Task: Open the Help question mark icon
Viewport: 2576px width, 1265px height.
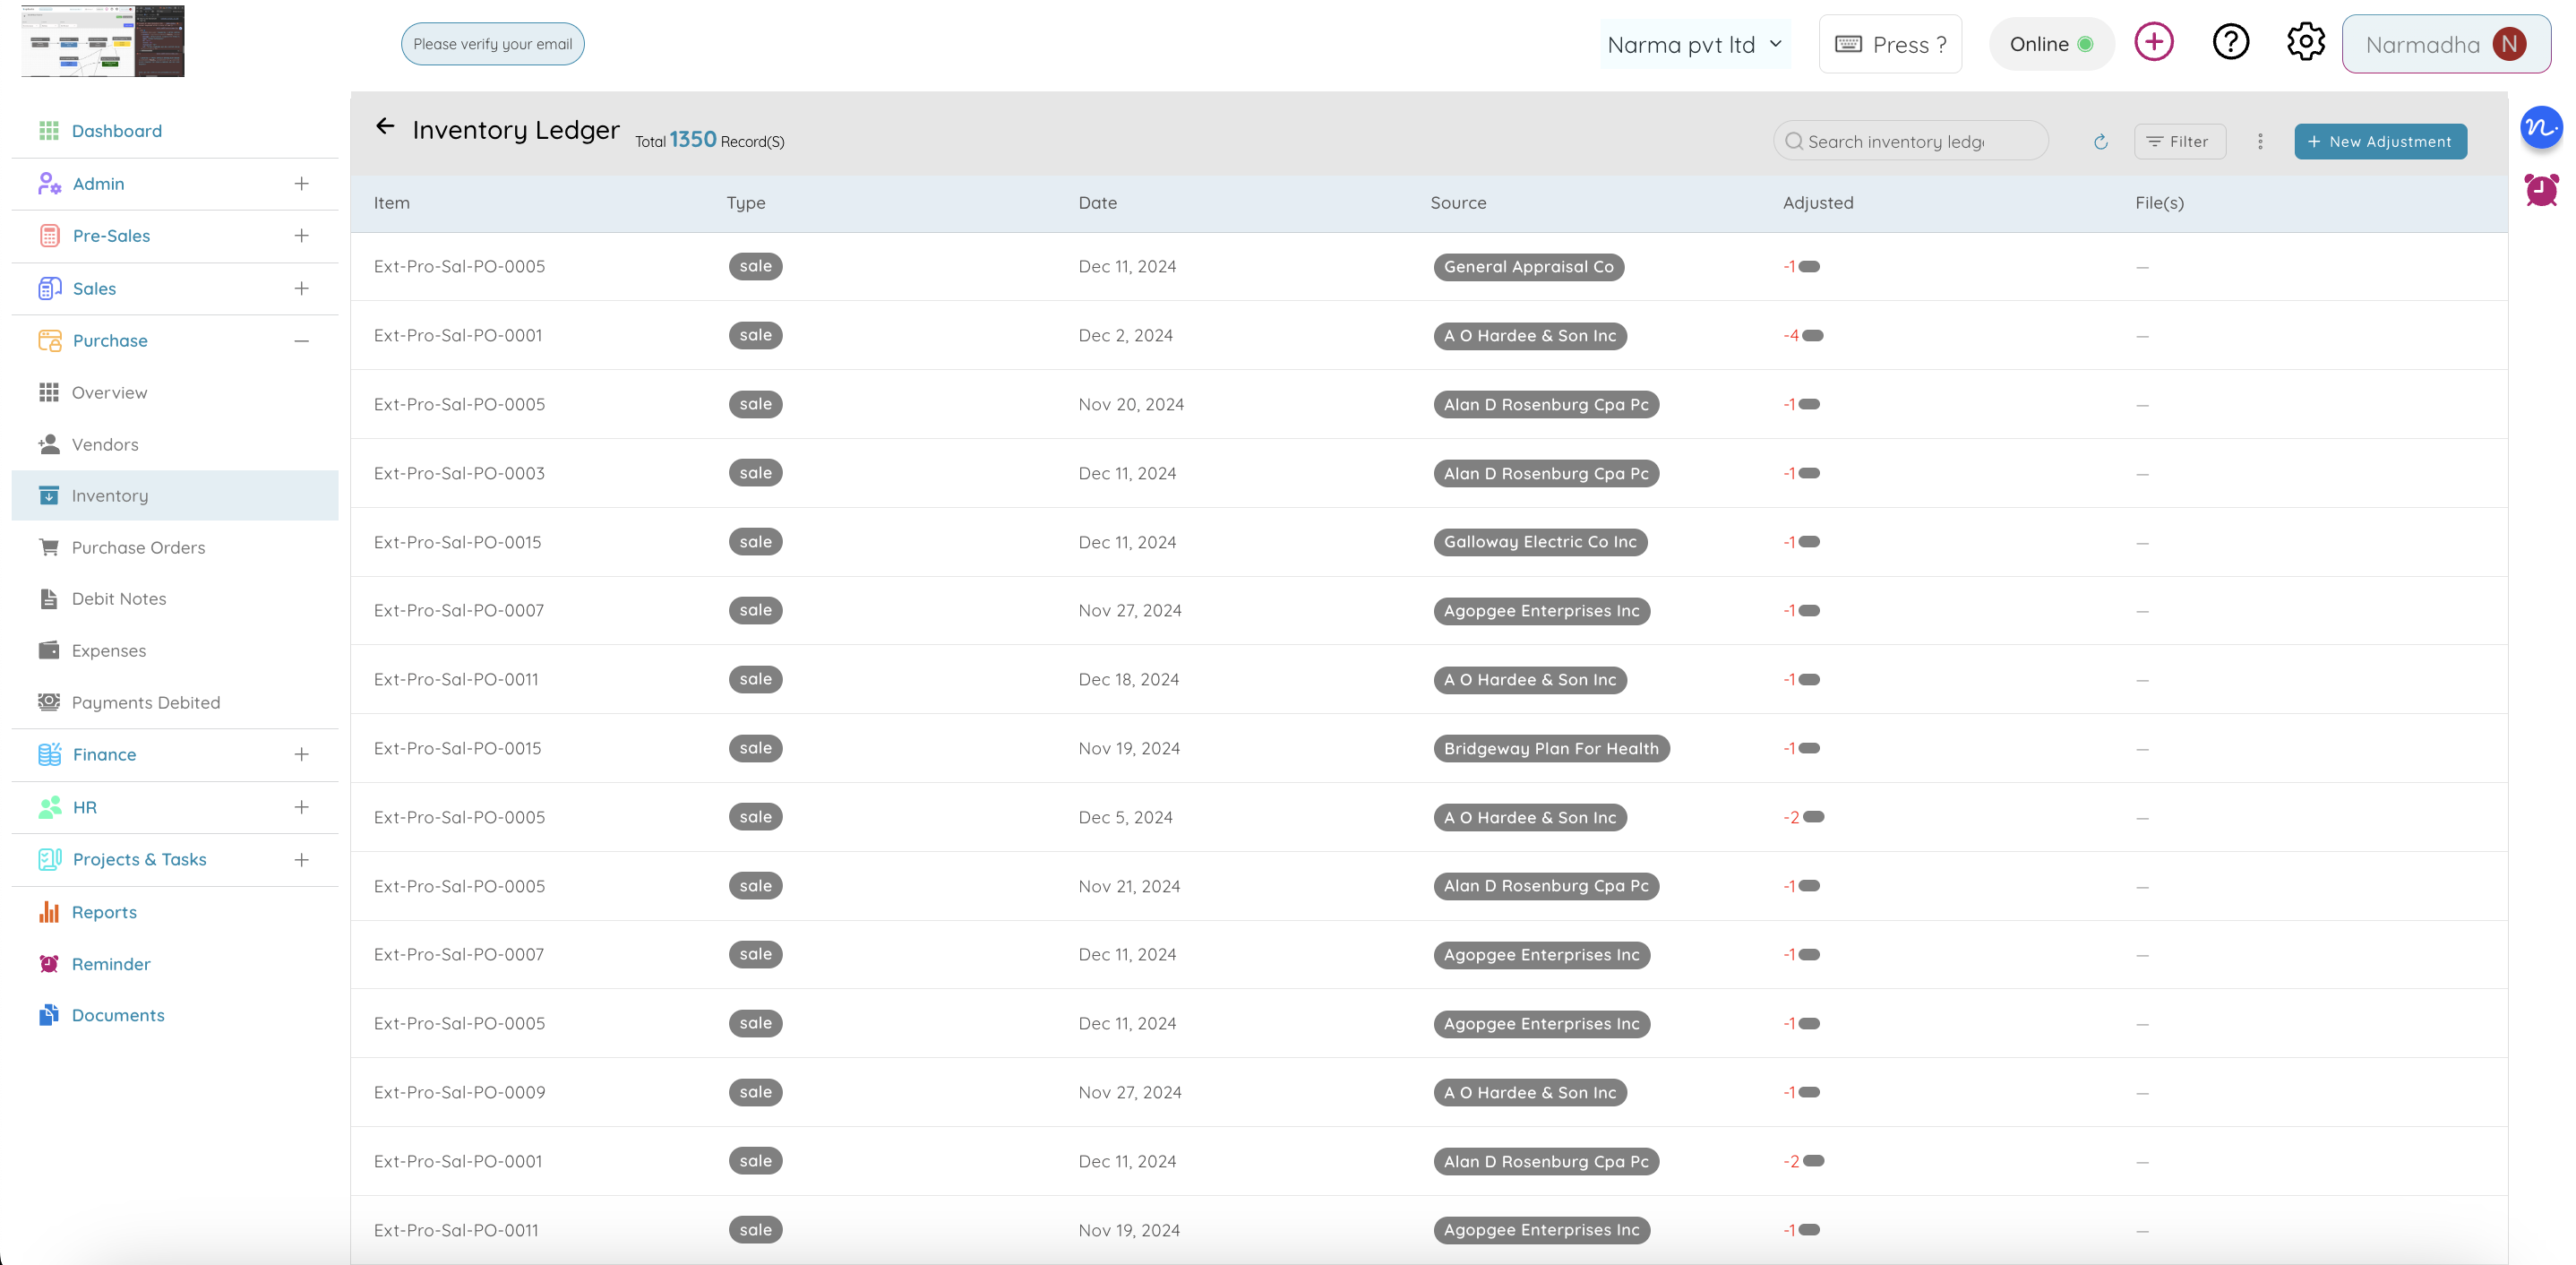Action: pyautogui.click(x=2229, y=41)
